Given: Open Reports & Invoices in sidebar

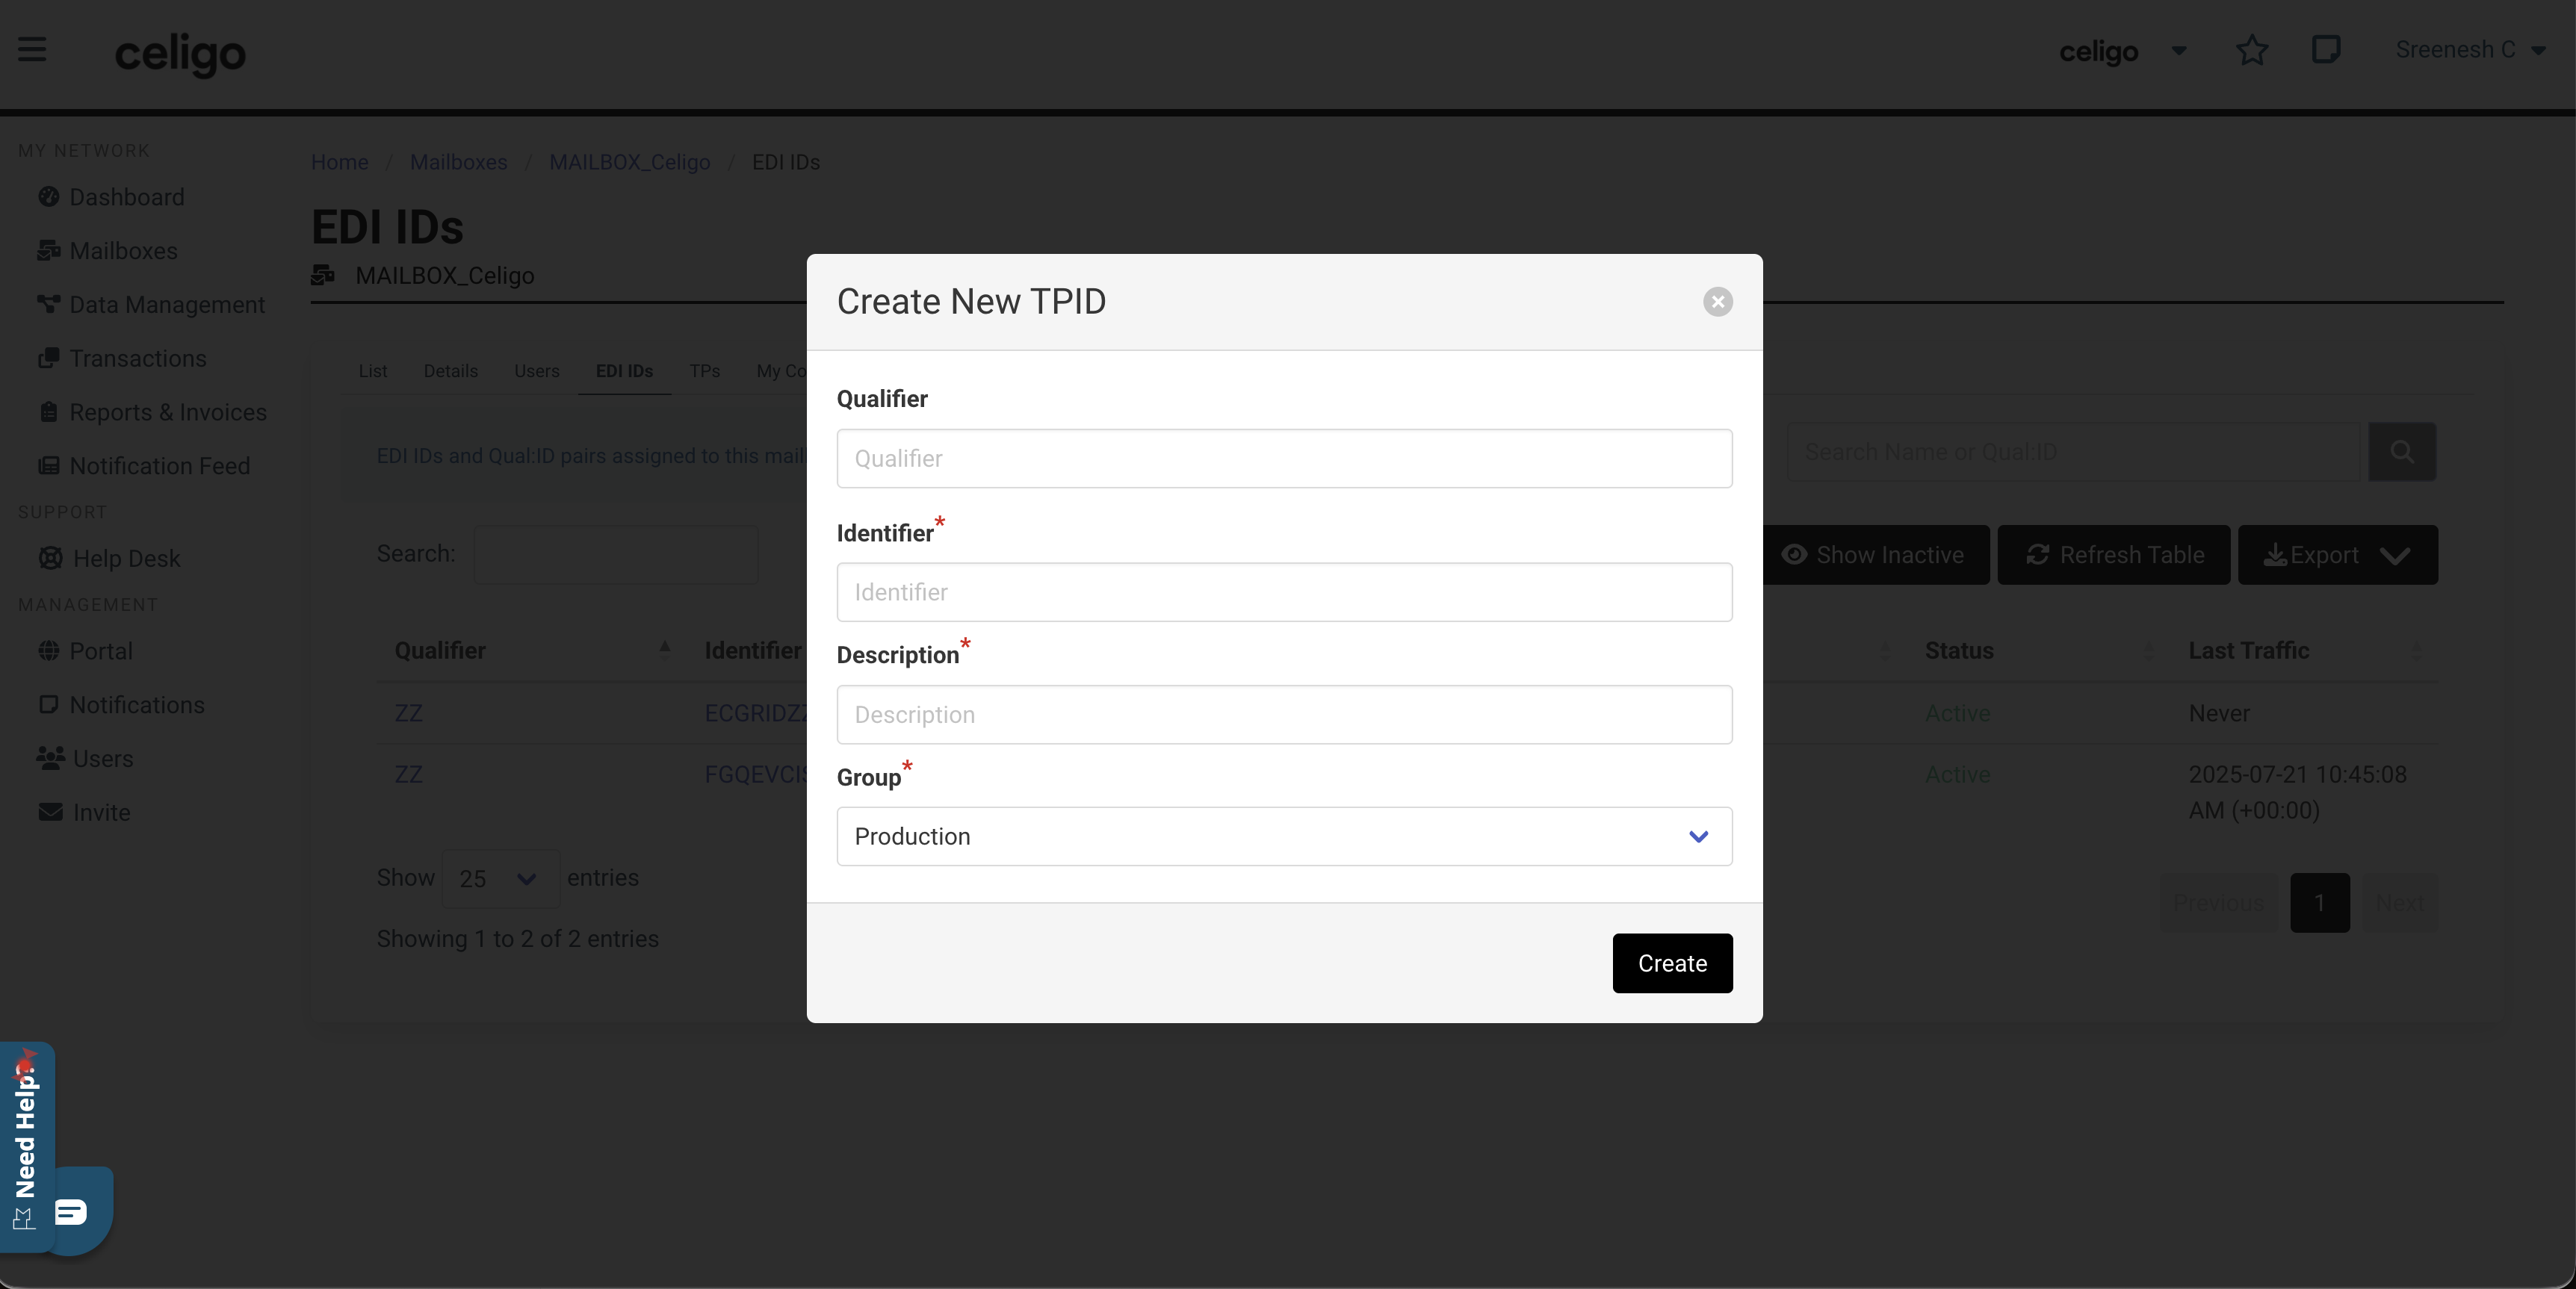Looking at the screenshot, I should [152, 412].
